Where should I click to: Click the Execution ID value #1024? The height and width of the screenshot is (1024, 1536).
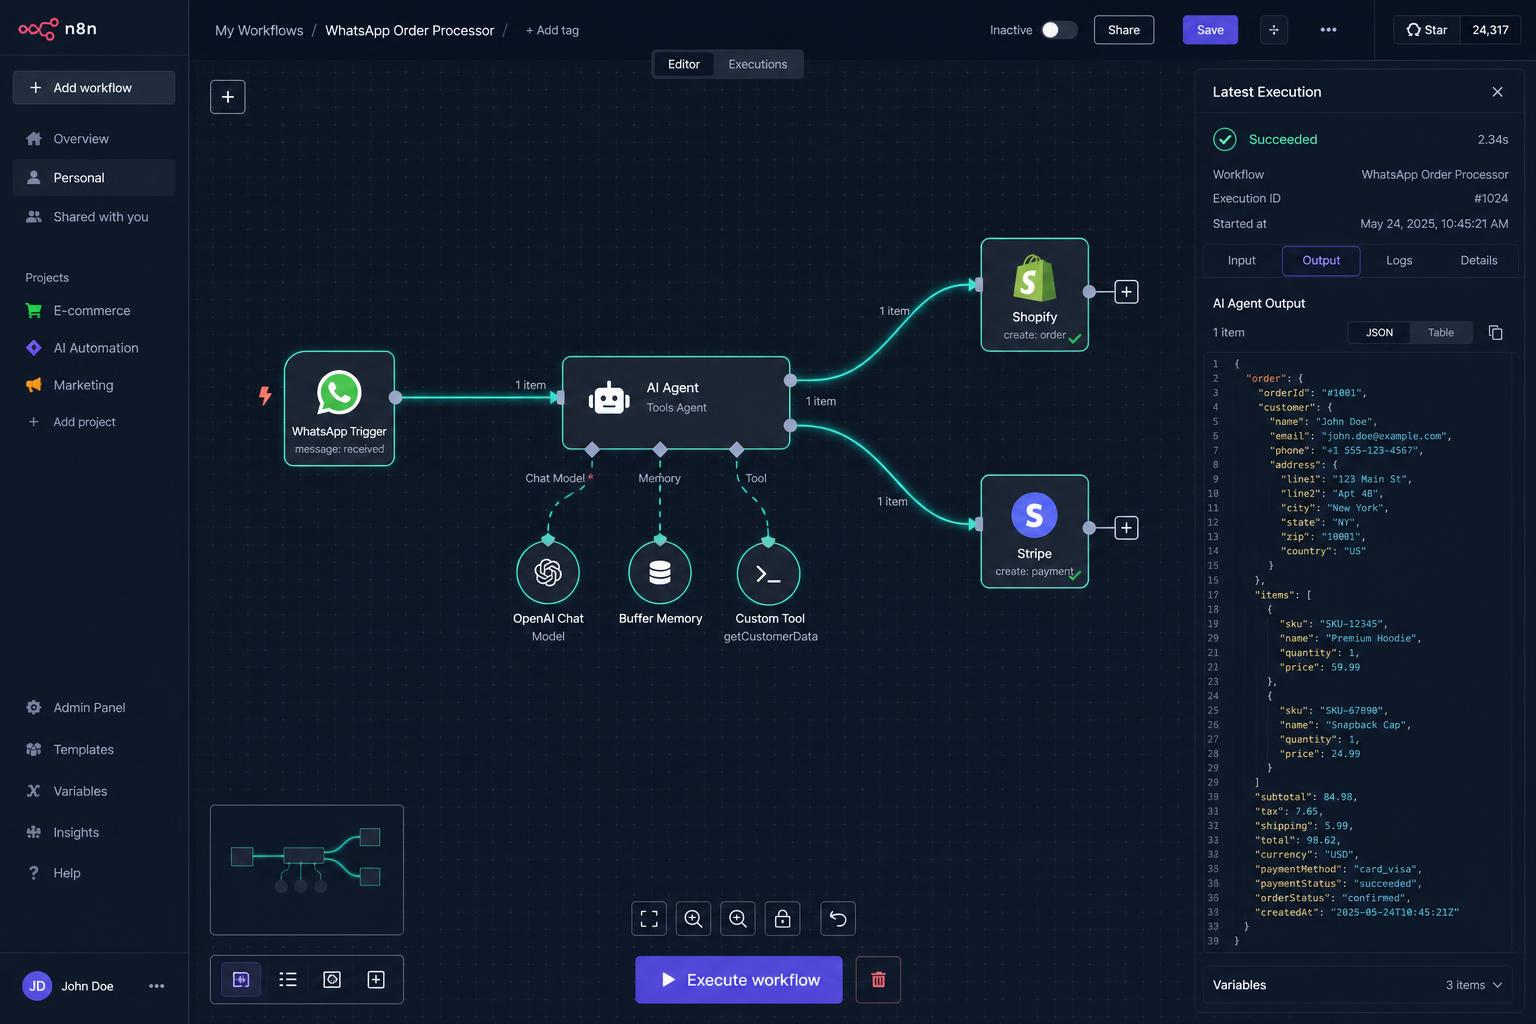[1490, 199]
